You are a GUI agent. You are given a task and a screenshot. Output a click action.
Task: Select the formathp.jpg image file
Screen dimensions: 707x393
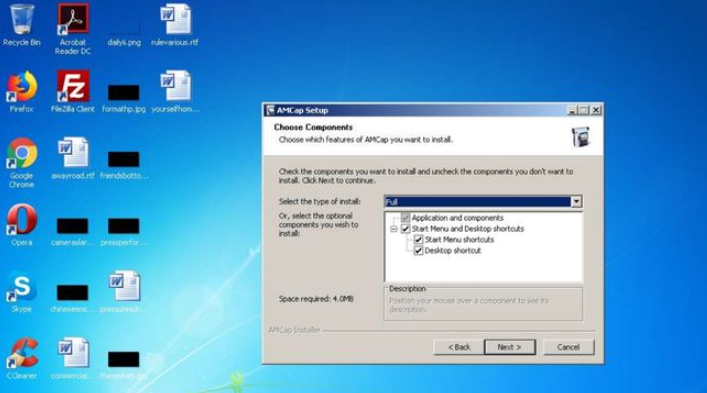[124, 98]
